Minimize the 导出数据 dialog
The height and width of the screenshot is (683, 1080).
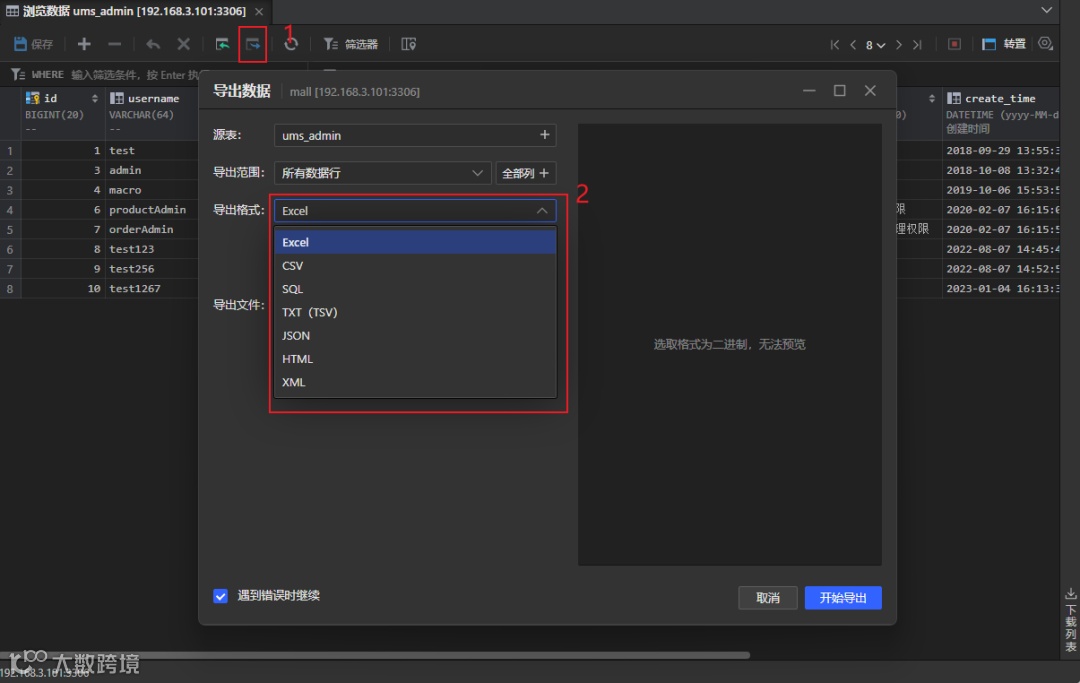tap(809, 91)
